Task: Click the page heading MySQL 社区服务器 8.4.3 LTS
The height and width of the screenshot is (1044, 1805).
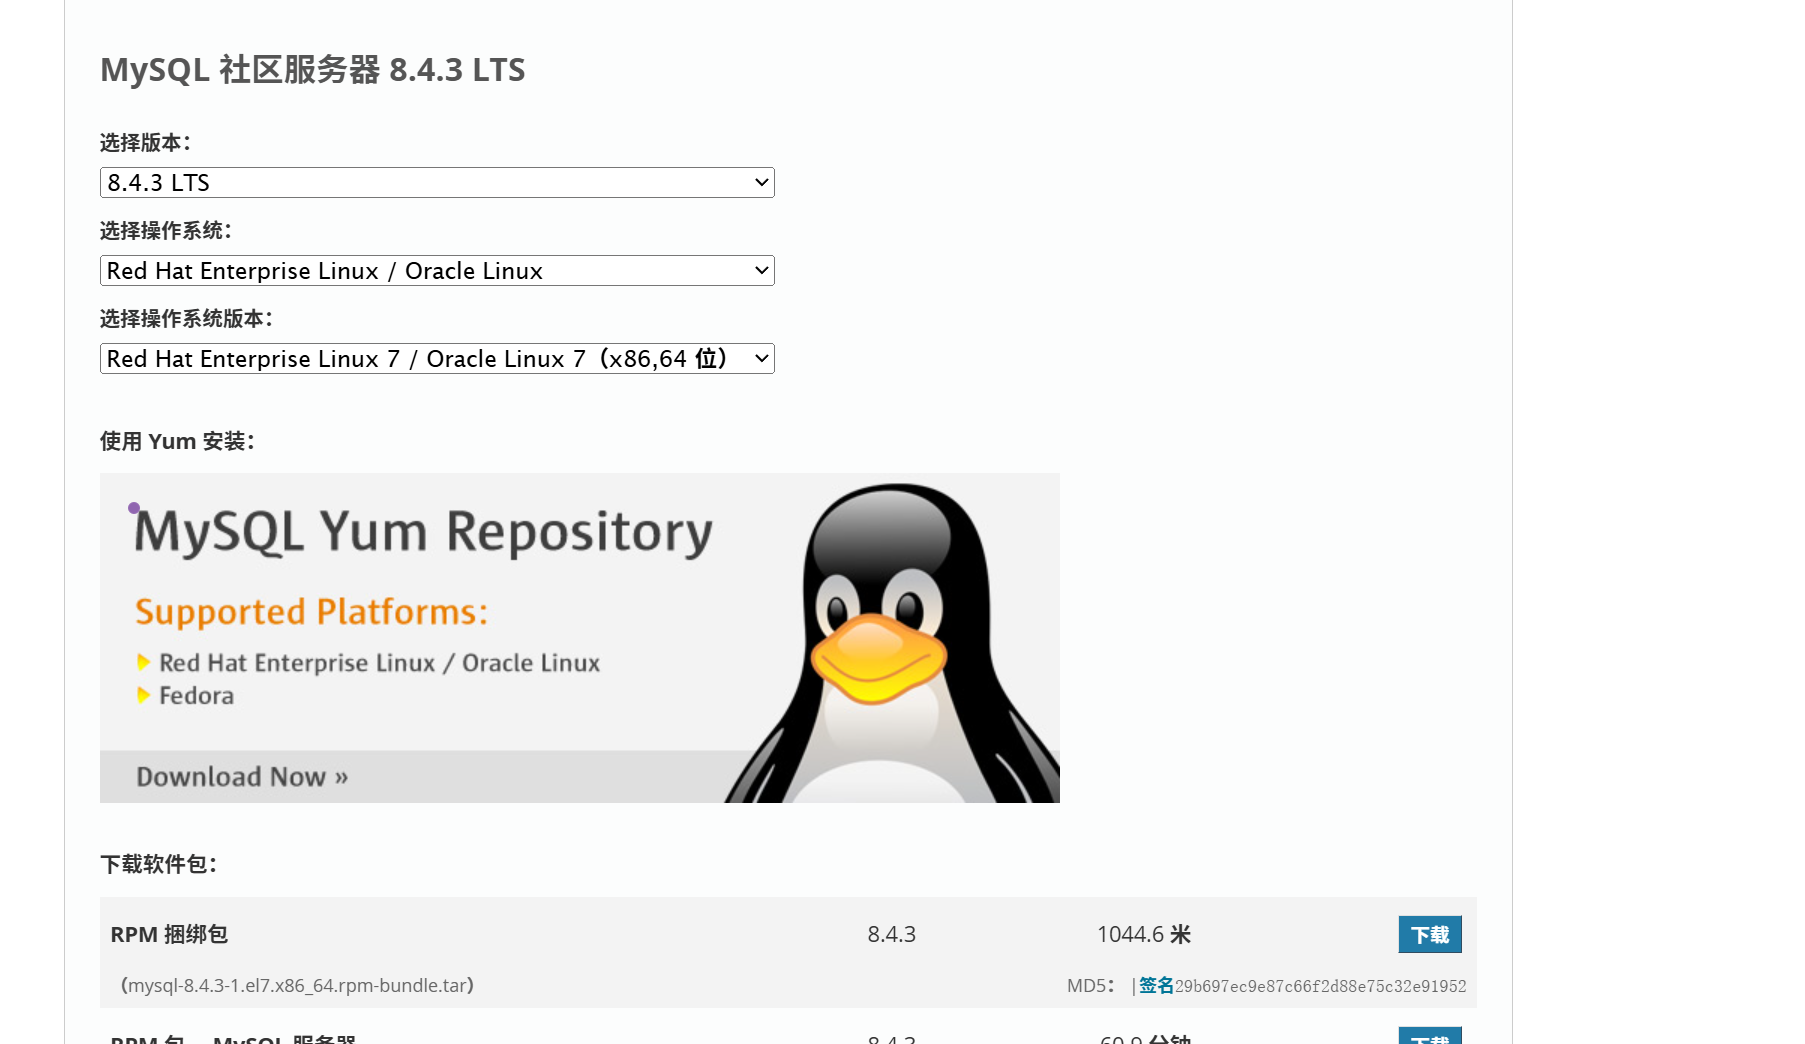Action: click(312, 70)
